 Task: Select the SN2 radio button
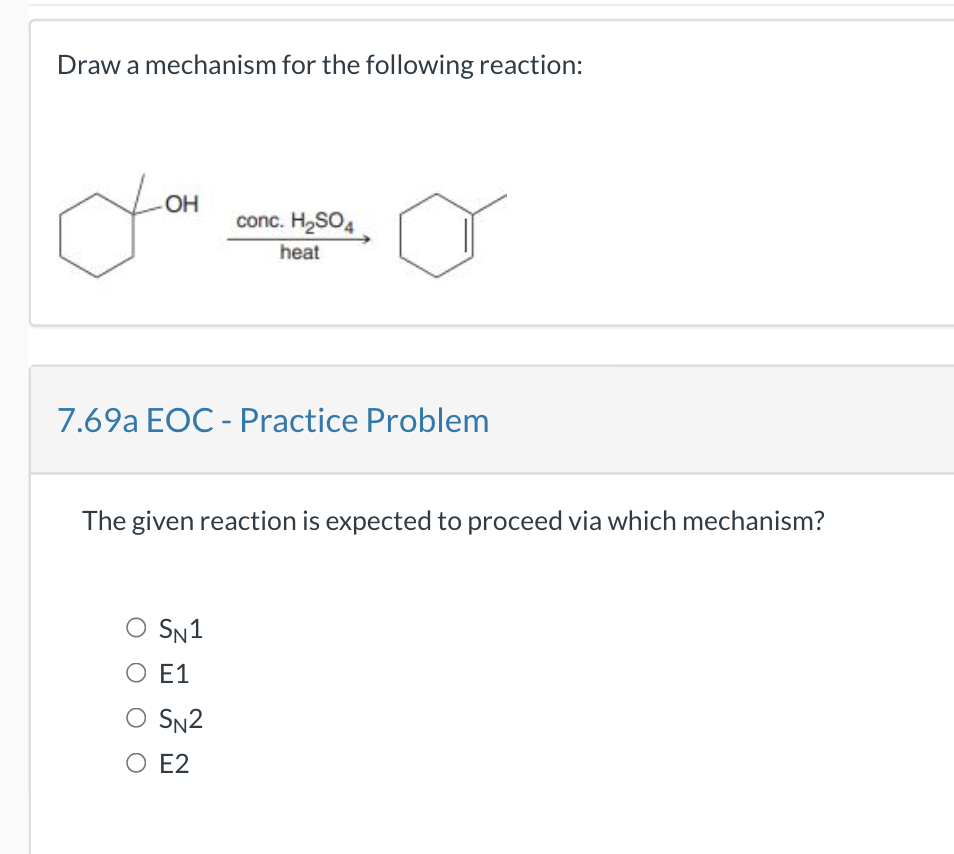[135, 718]
